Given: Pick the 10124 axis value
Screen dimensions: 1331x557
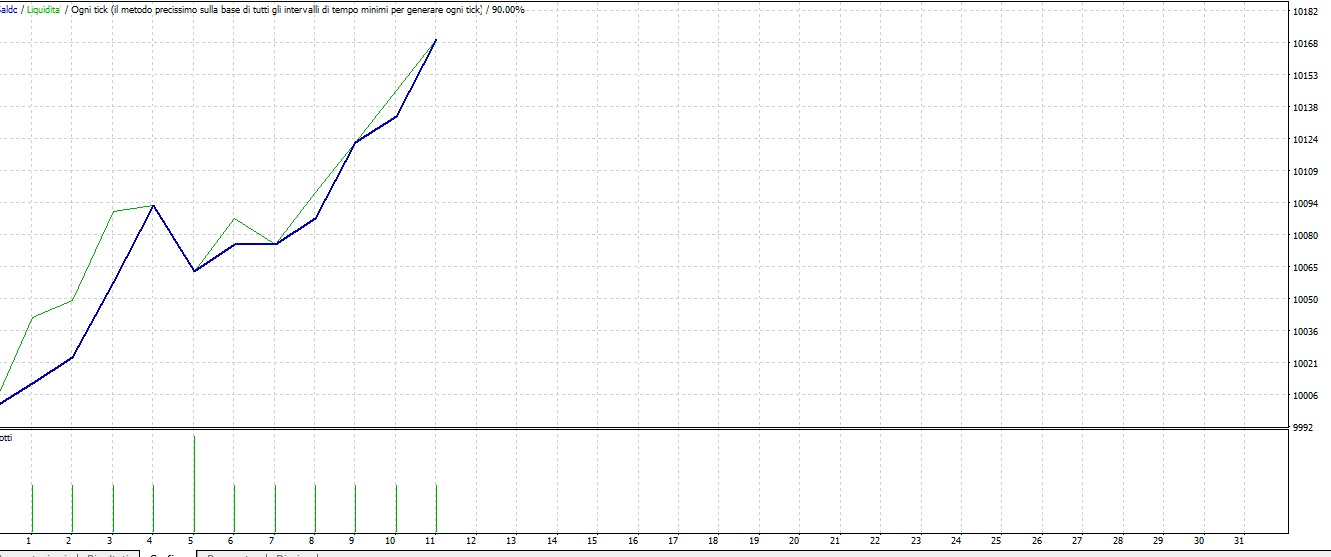Looking at the screenshot, I should pyautogui.click(x=1306, y=140).
